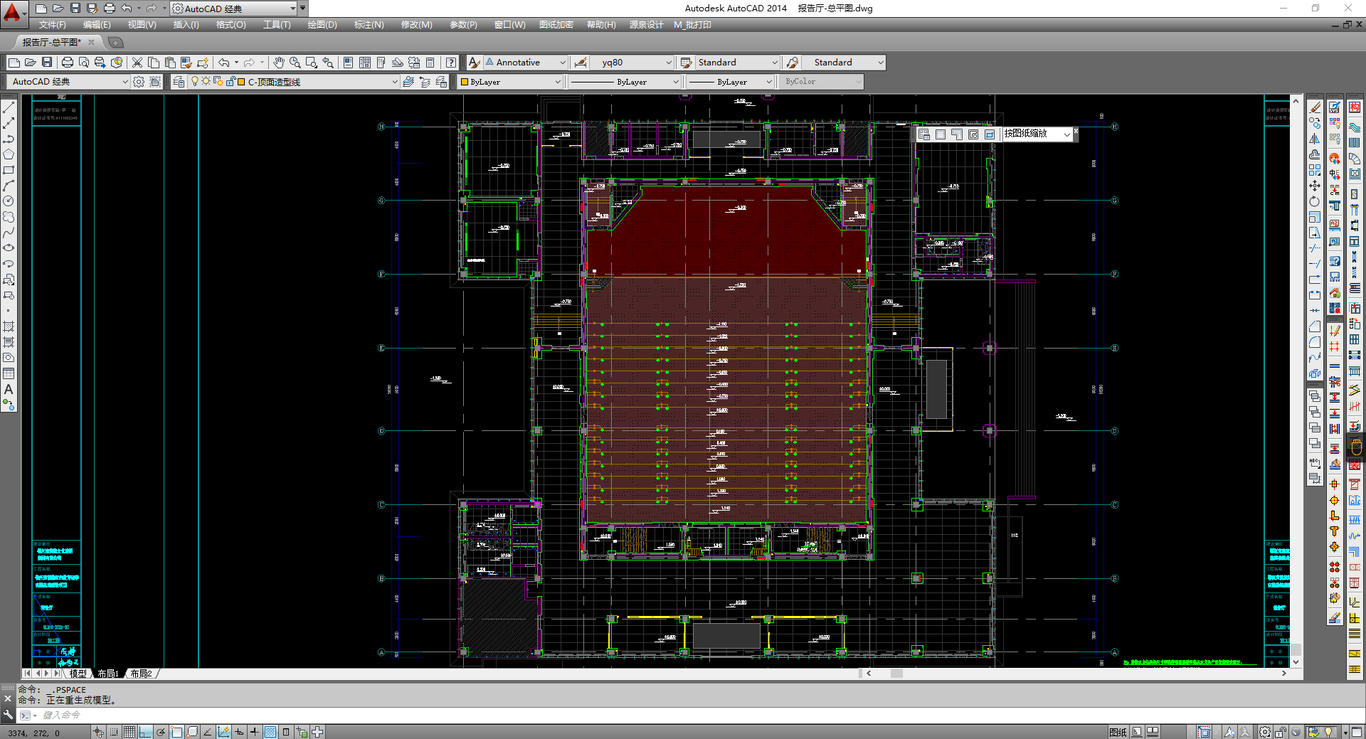Open the first ByLayer linetype dropdown
The width and height of the screenshot is (1366, 739).
coord(624,82)
